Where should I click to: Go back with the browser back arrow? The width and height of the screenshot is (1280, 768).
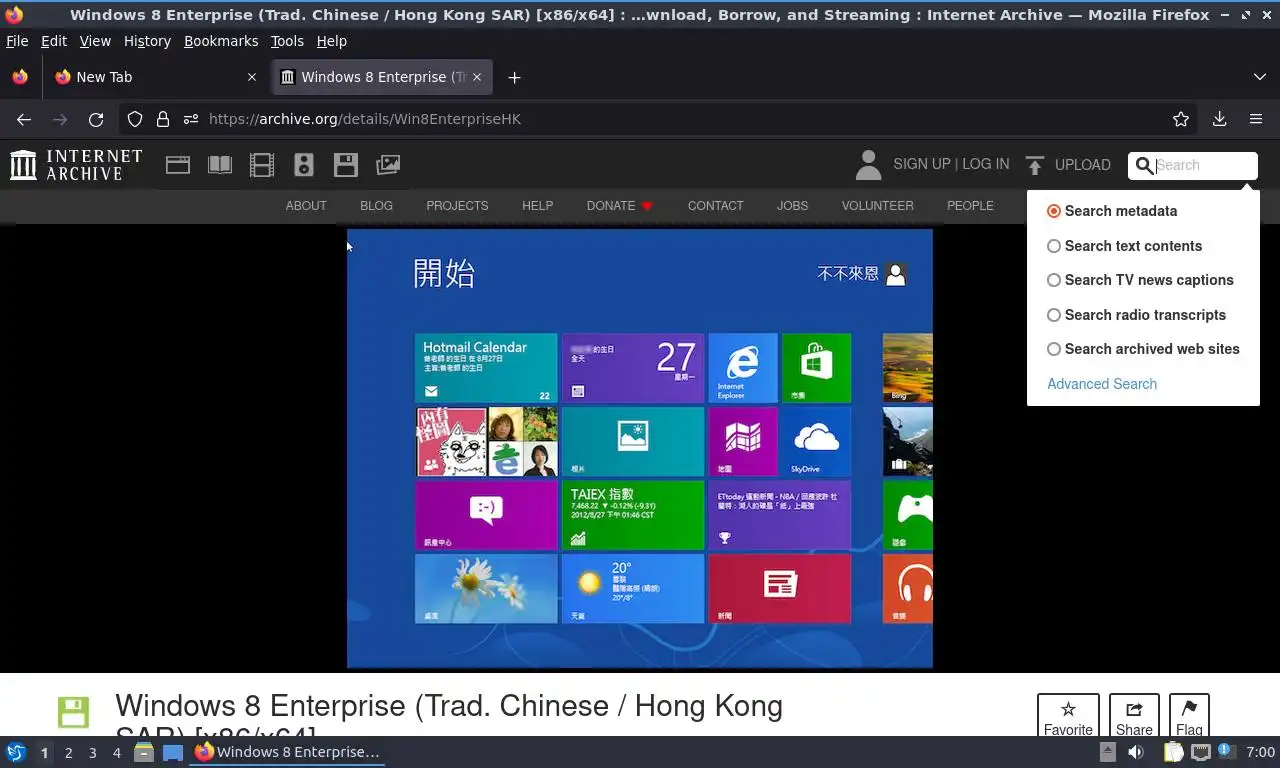pos(24,119)
